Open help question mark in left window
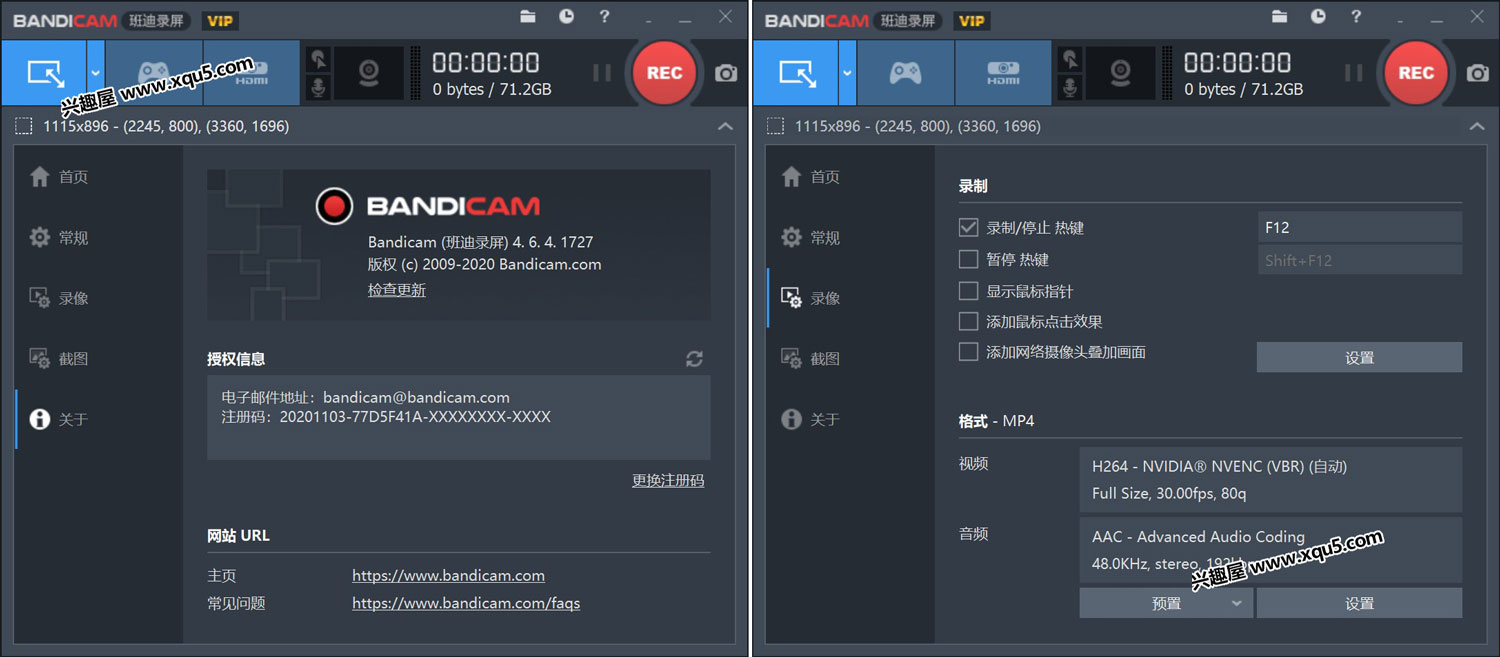Image resolution: width=1500 pixels, height=657 pixels. tap(604, 16)
